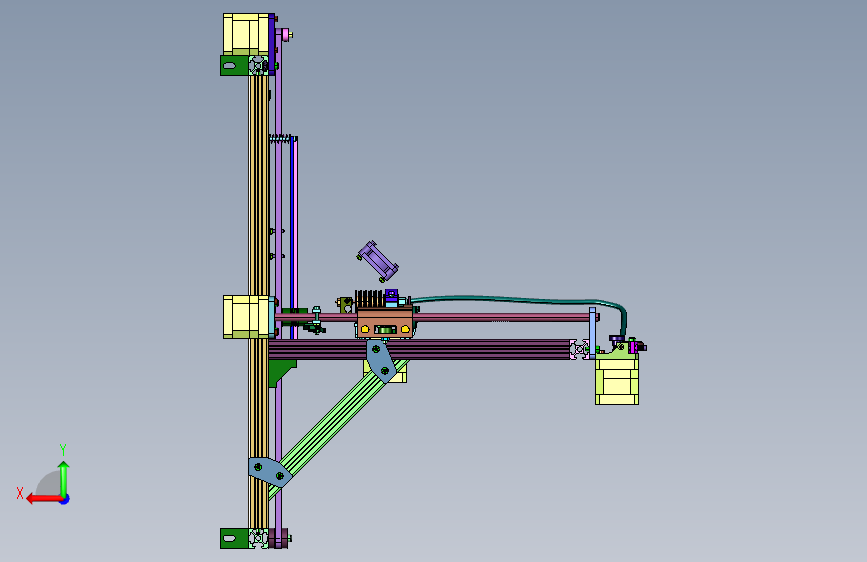
Task: Select the green mounting bracket at the column bottom
Action: pyautogui.click(x=234, y=538)
